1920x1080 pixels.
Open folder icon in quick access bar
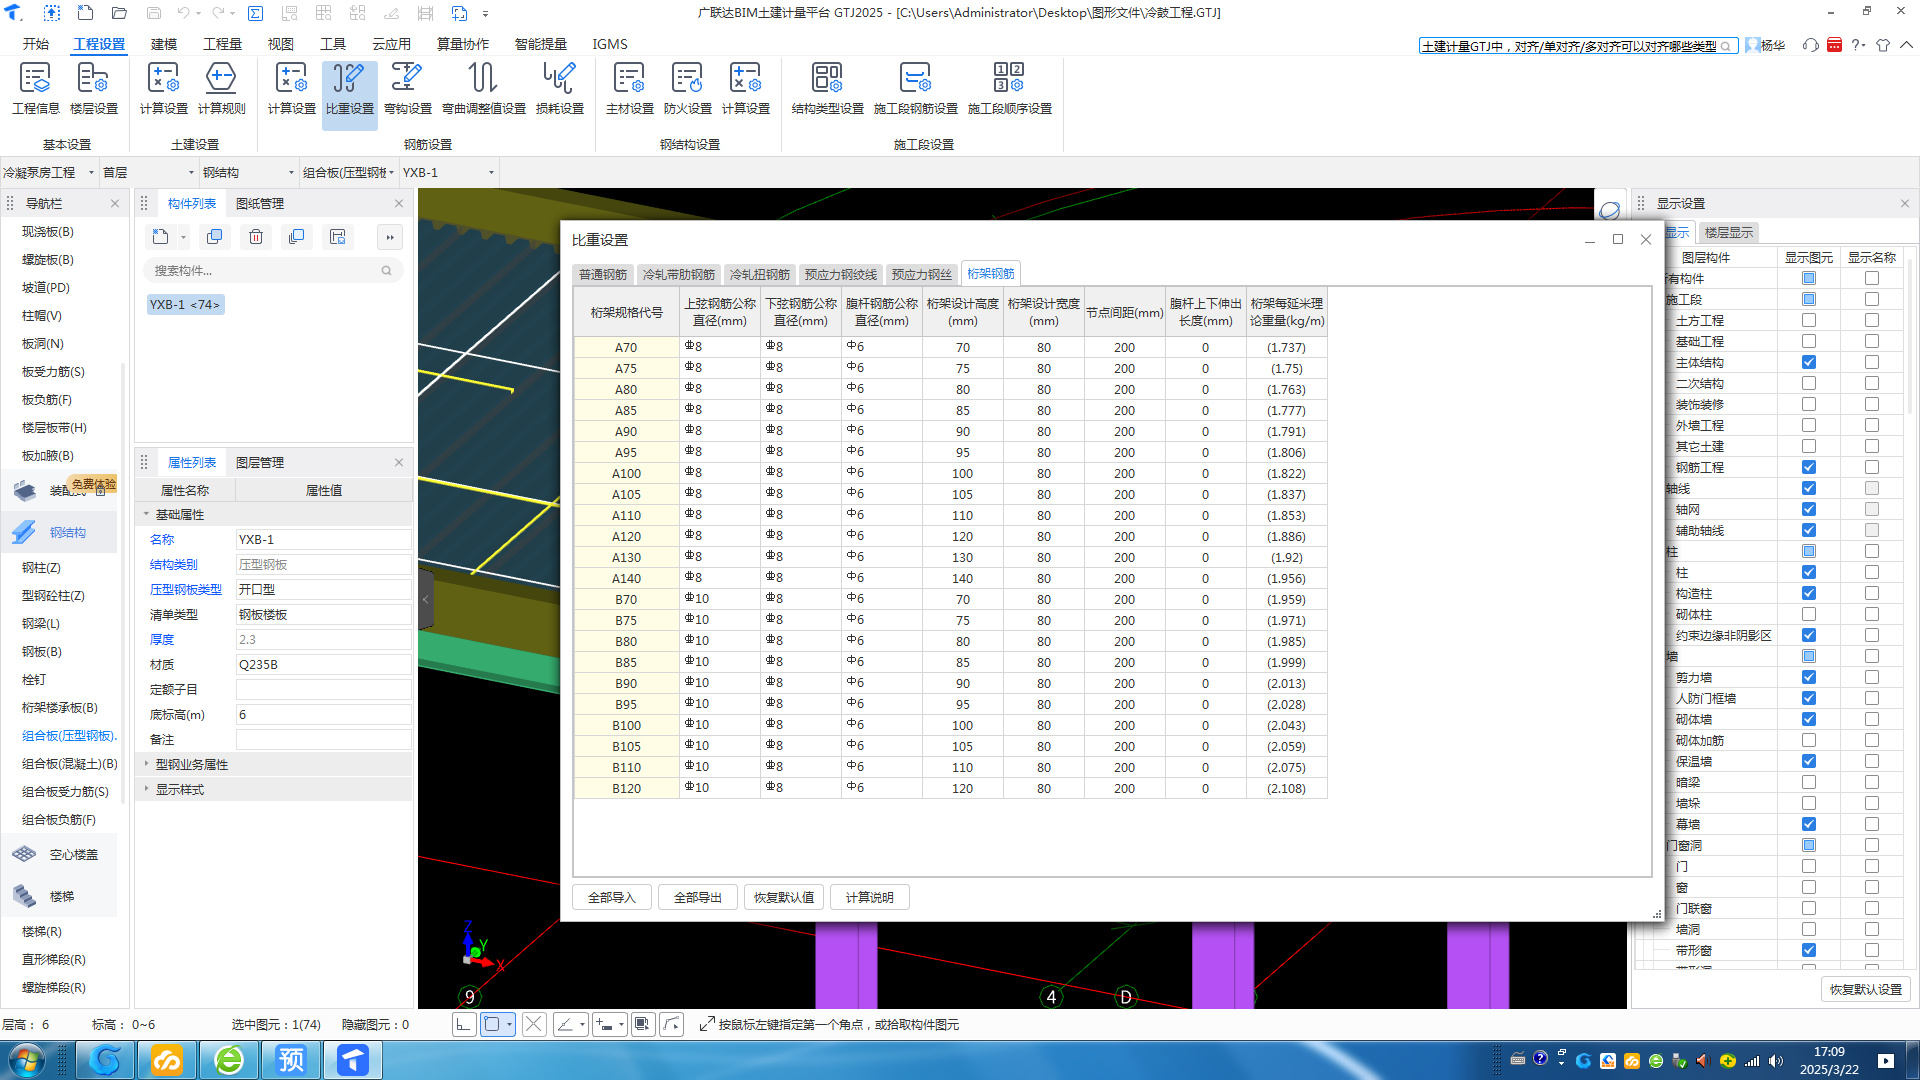coord(119,13)
